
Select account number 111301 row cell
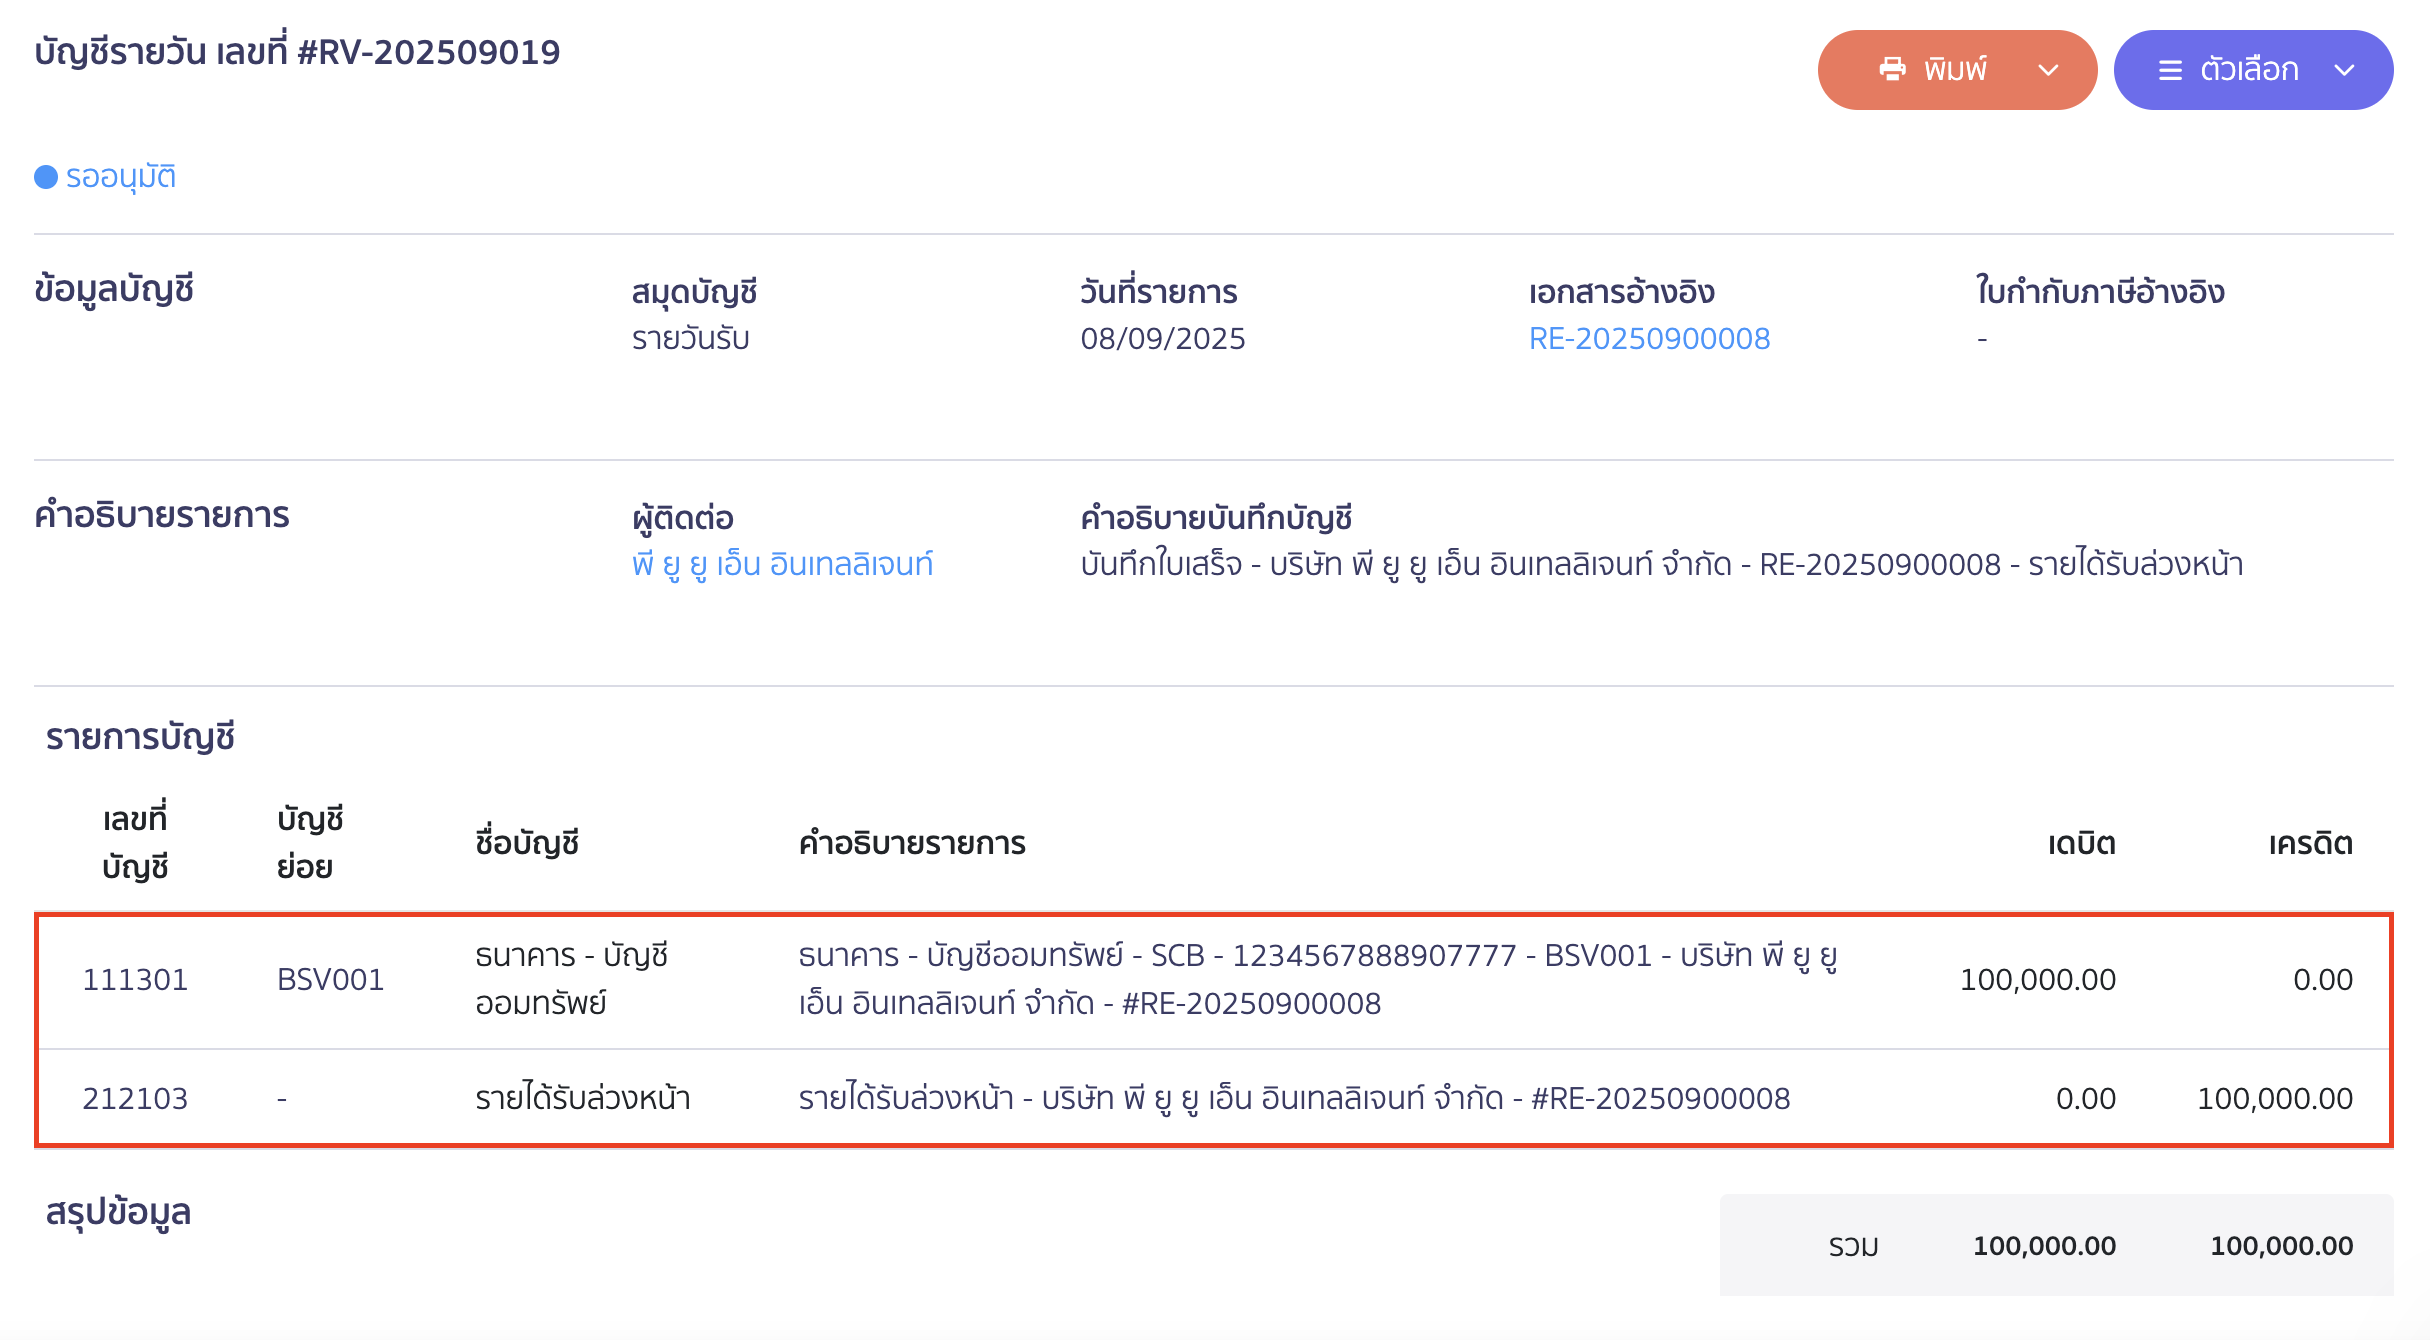point(135,980)
